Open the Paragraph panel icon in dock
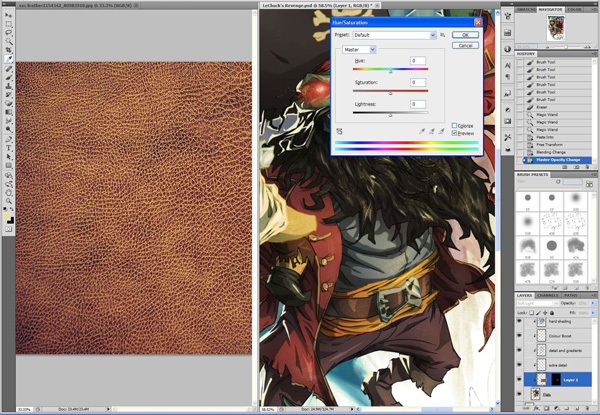Screen dimensions: 600x415 [508, 77]
